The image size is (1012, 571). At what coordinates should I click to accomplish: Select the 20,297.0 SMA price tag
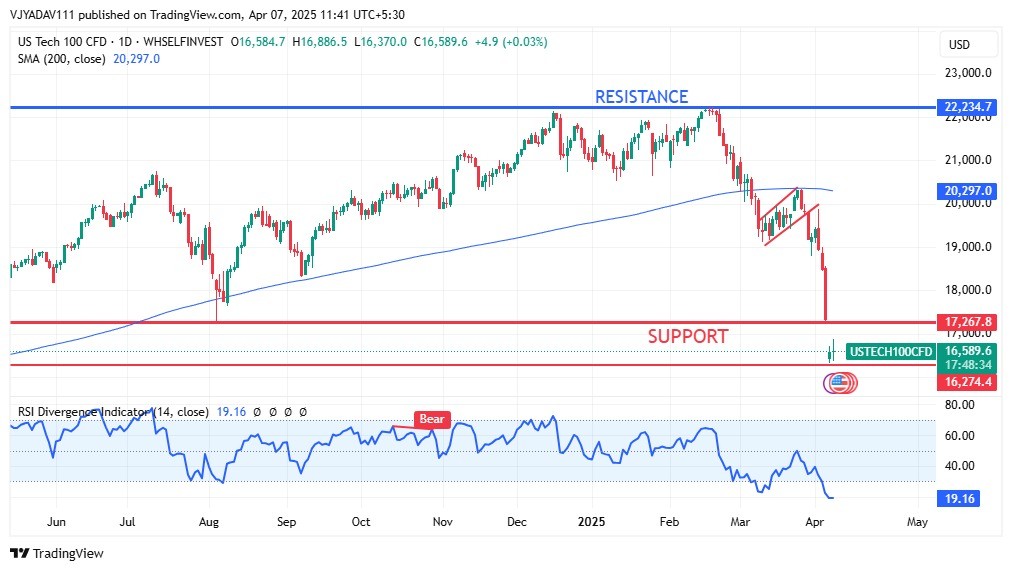coord(966,190)
